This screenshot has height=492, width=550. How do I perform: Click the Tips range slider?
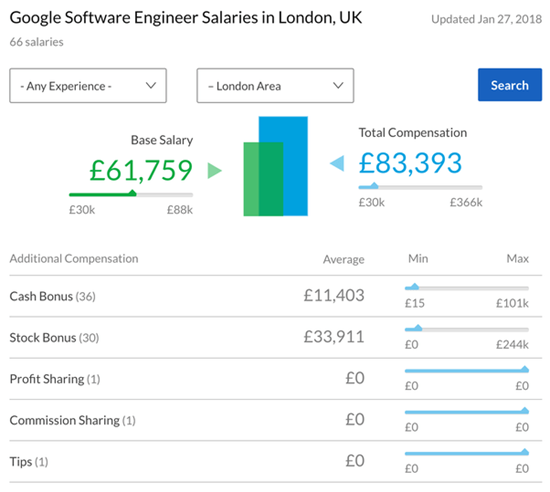click(467, 453)
